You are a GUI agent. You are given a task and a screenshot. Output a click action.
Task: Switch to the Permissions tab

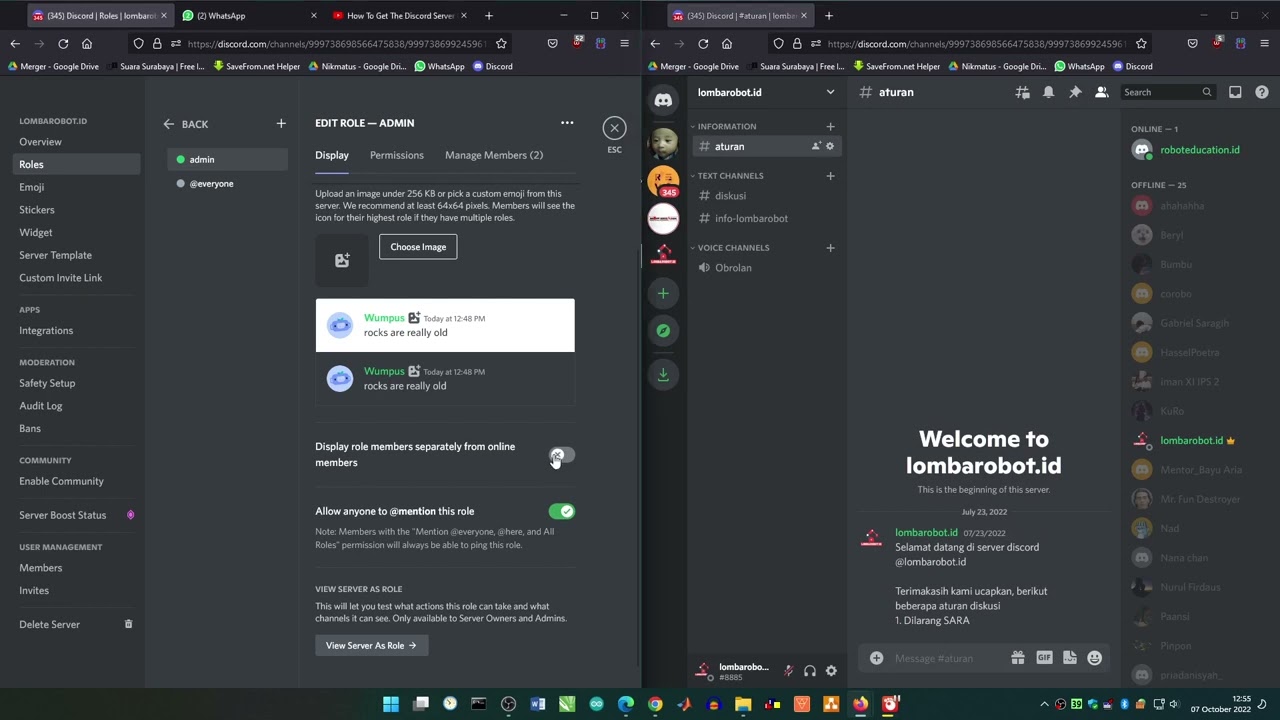tap(397, 155)
